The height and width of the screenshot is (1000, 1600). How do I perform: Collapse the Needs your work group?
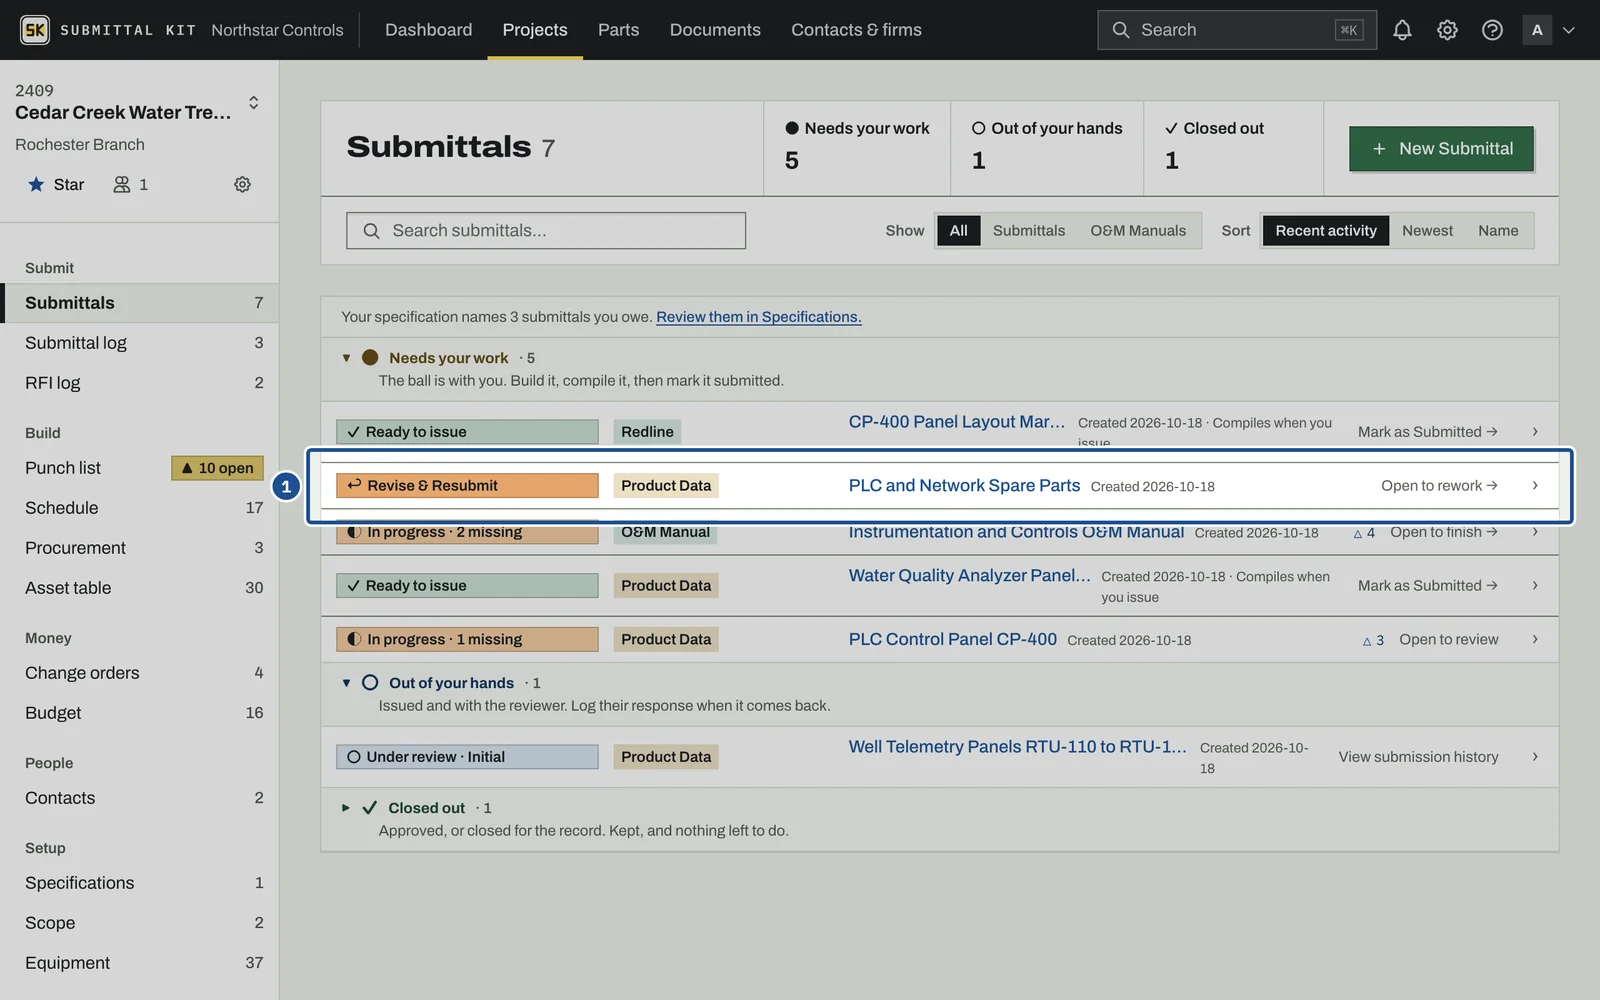coord(346,358)
